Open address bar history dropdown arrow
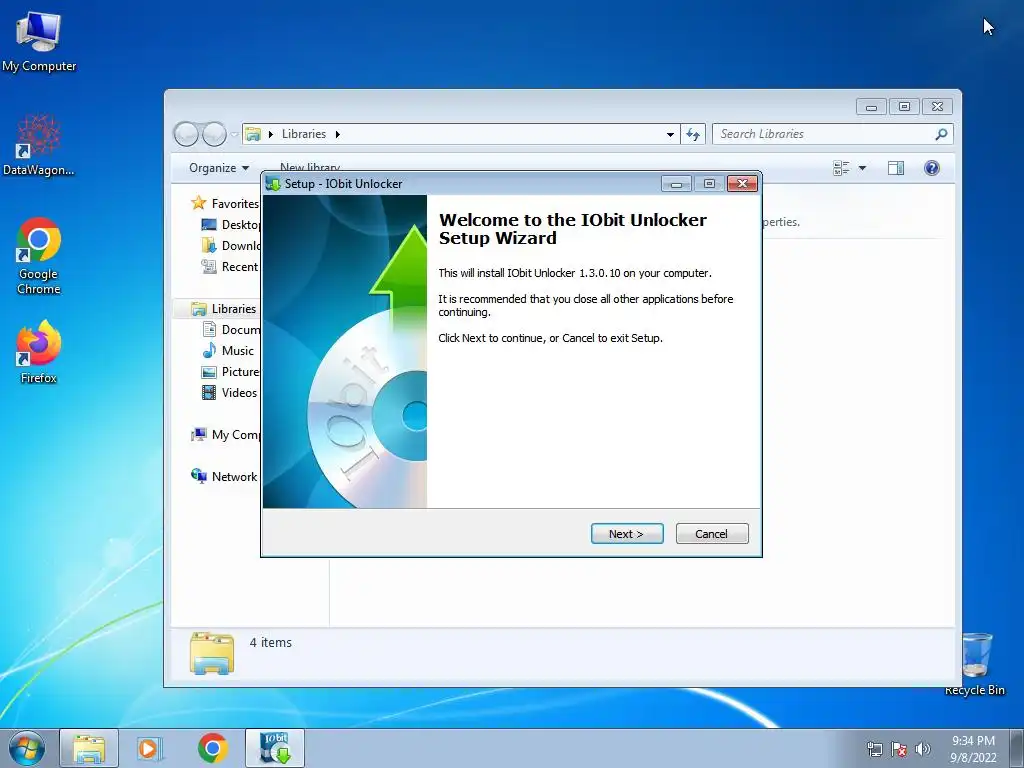The width and height of the screenshot is (1024, 768). coord(670,134)
